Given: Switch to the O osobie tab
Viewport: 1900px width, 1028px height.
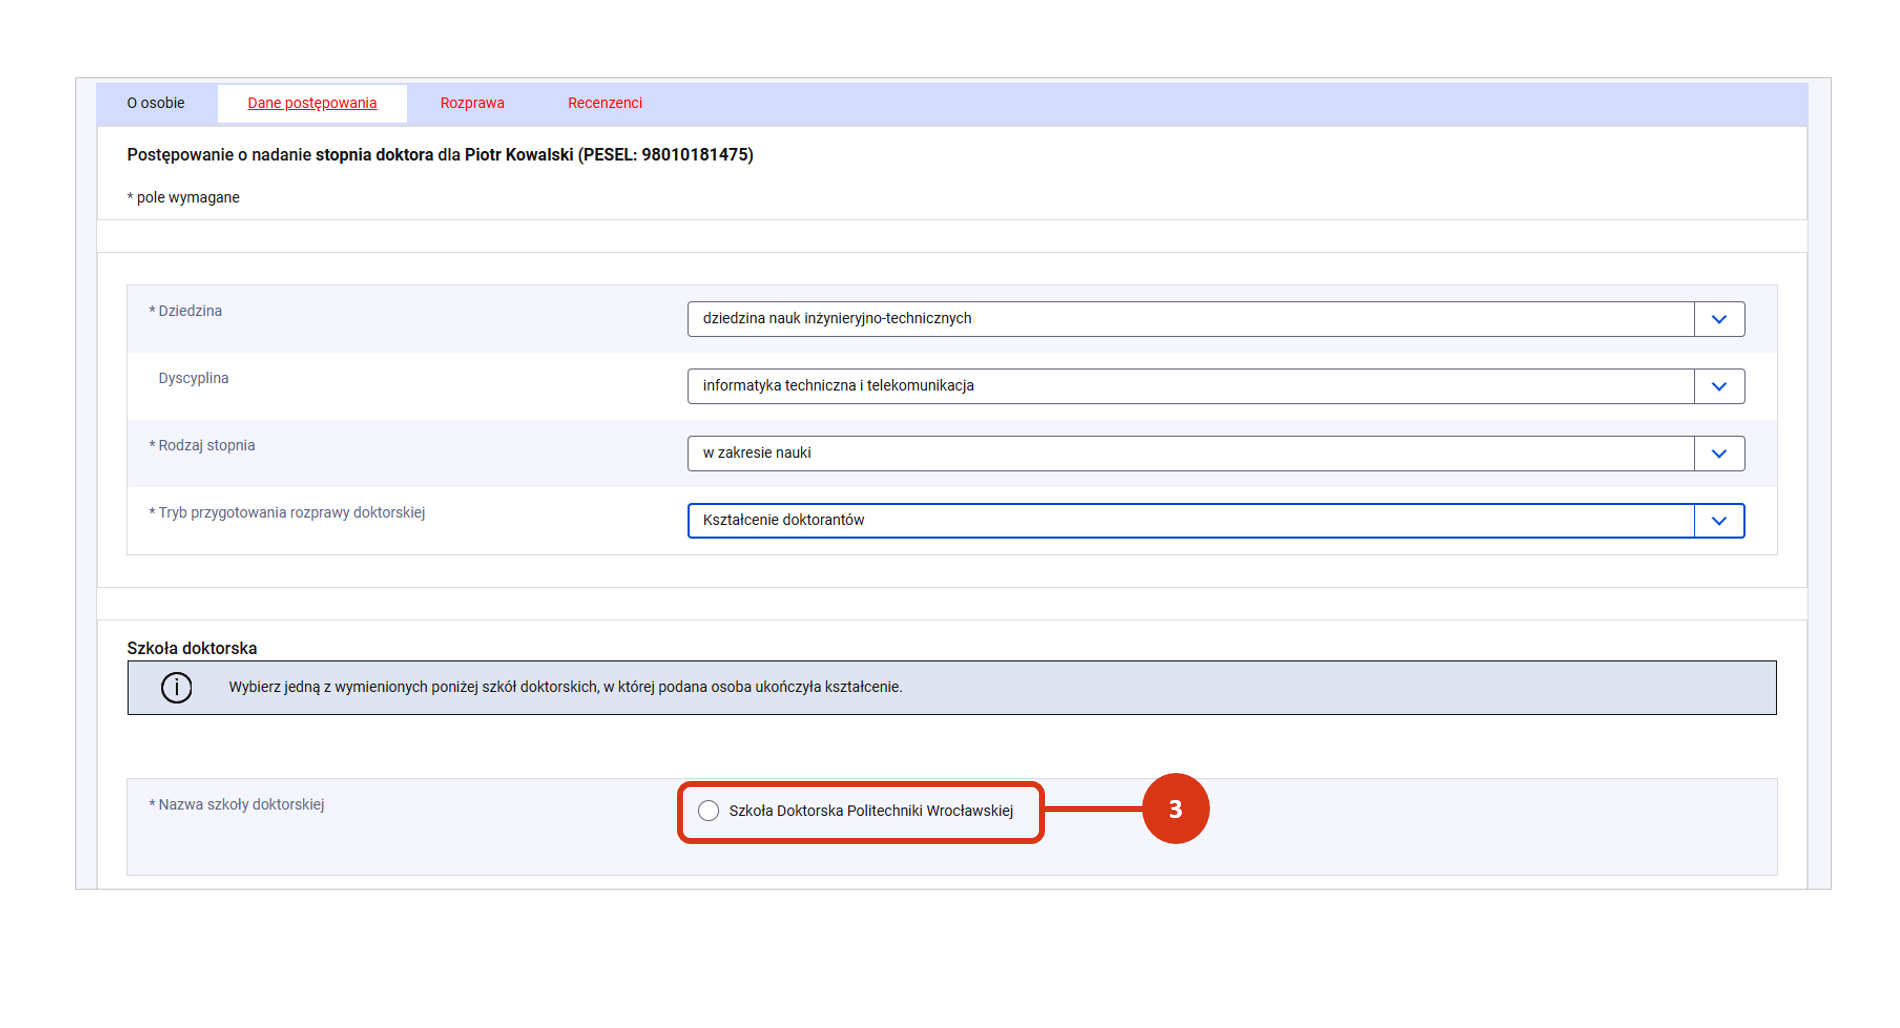Looking at the screenshot, I should [x=156, y=103].
